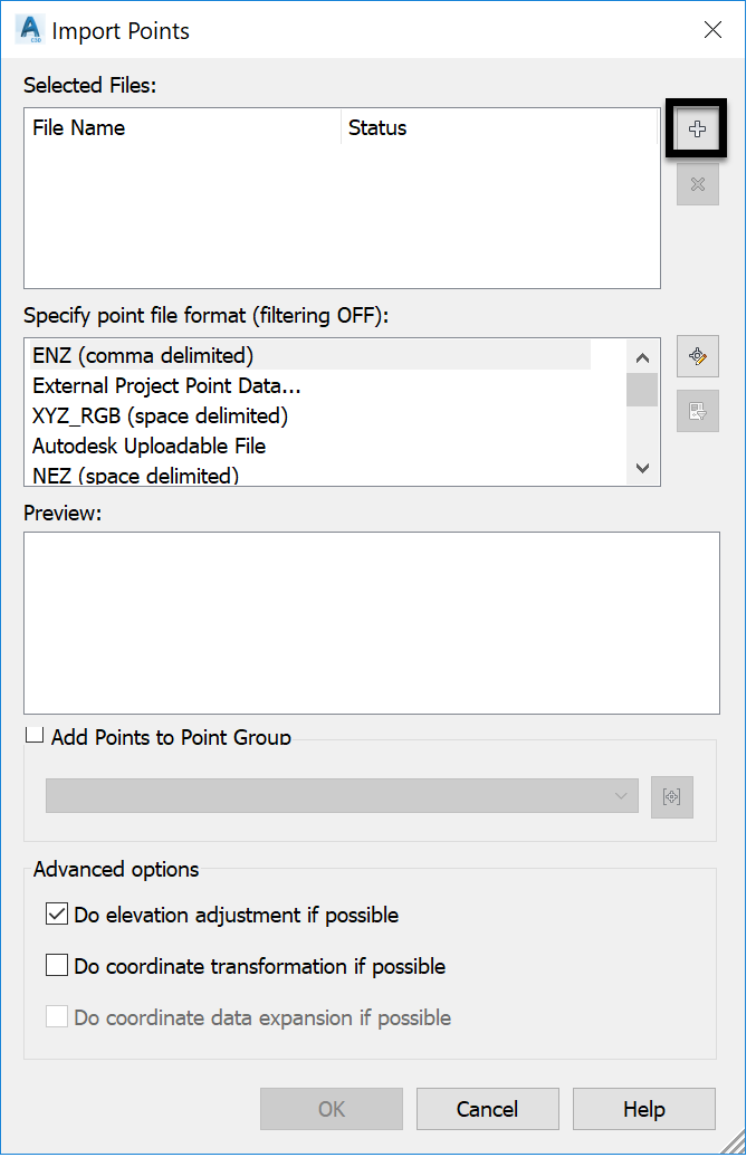Click the format list scrollbar thumb
This screenshot has height=1155, width=747.
coord(642,390)
